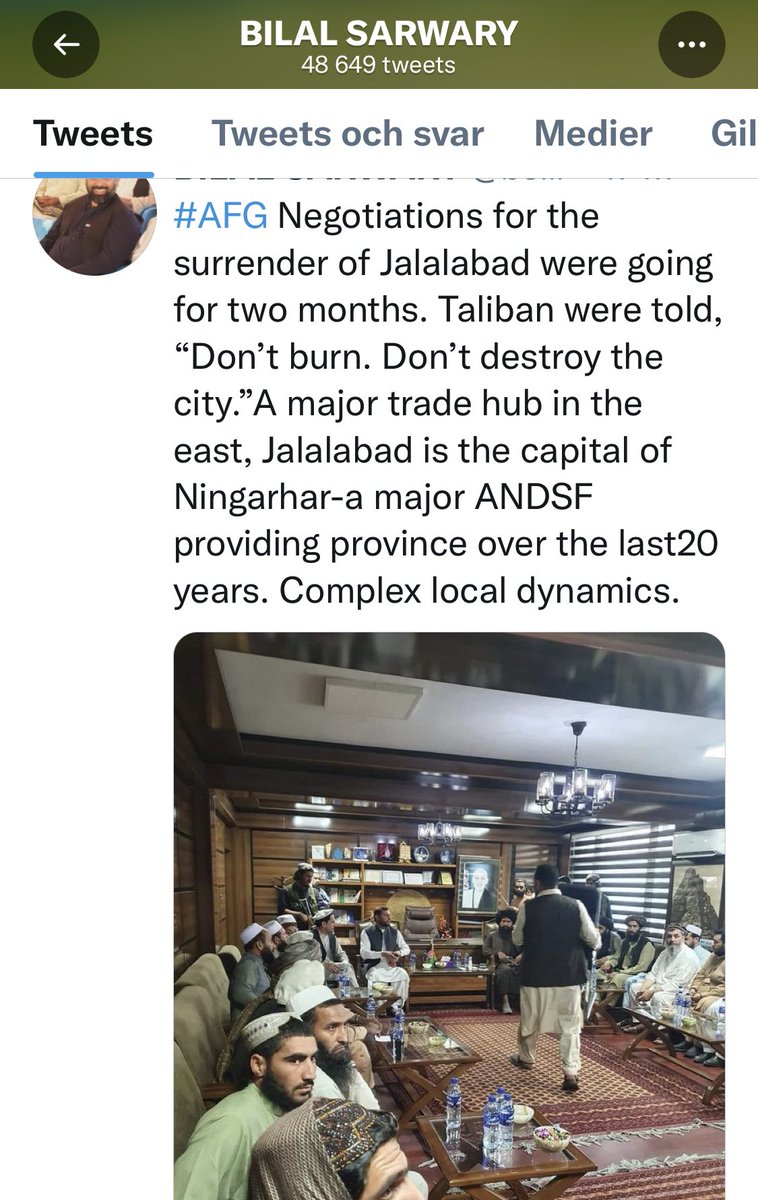The width and height of the screenshot is (758, 1200).
Task: Open the three-dot more options menu
Action: [x=691, y=44]
